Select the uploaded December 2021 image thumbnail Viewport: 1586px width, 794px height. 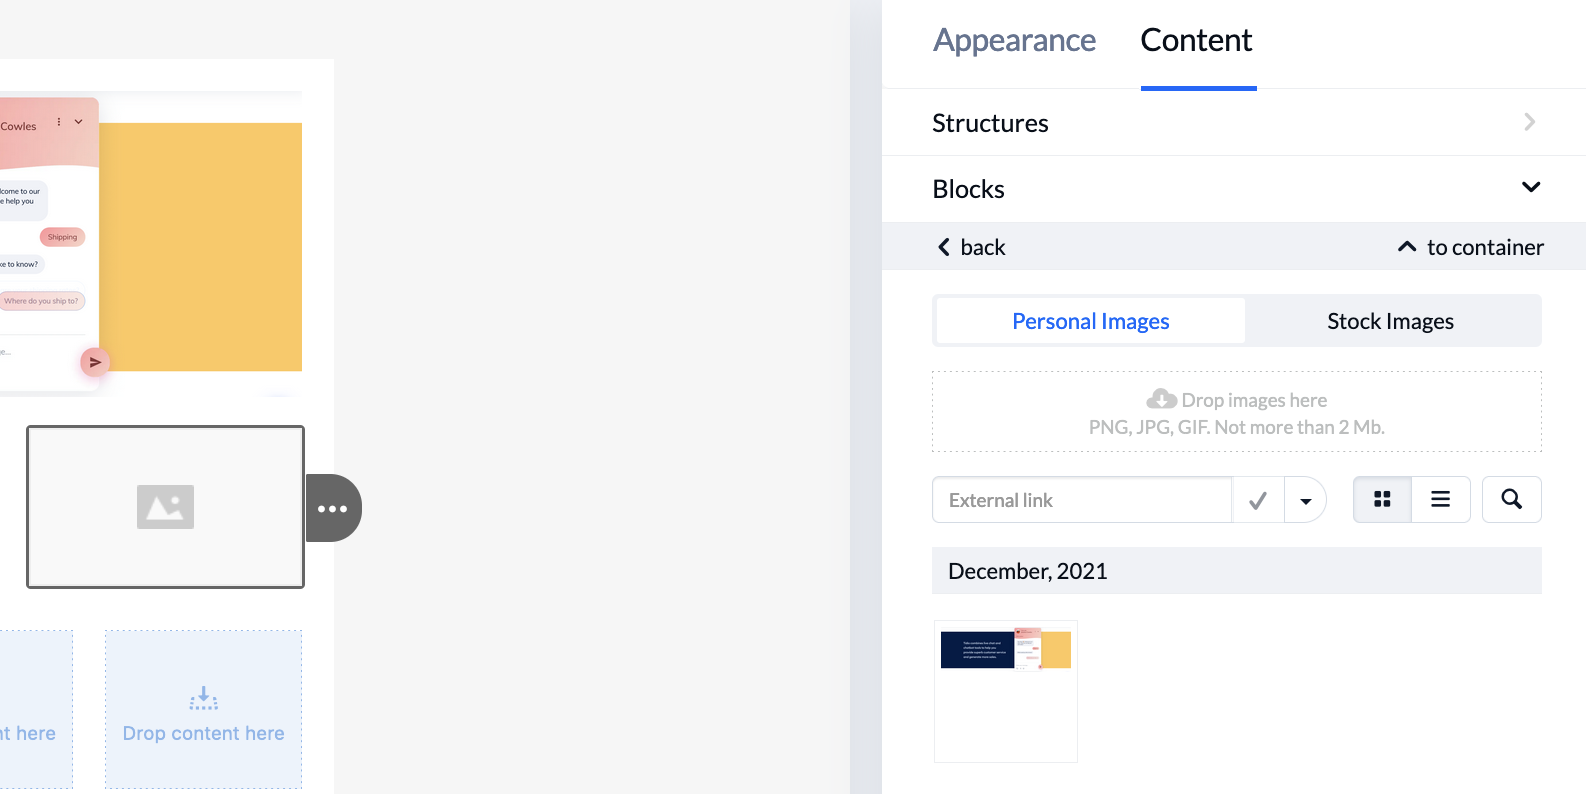[x=1006, y=691]
